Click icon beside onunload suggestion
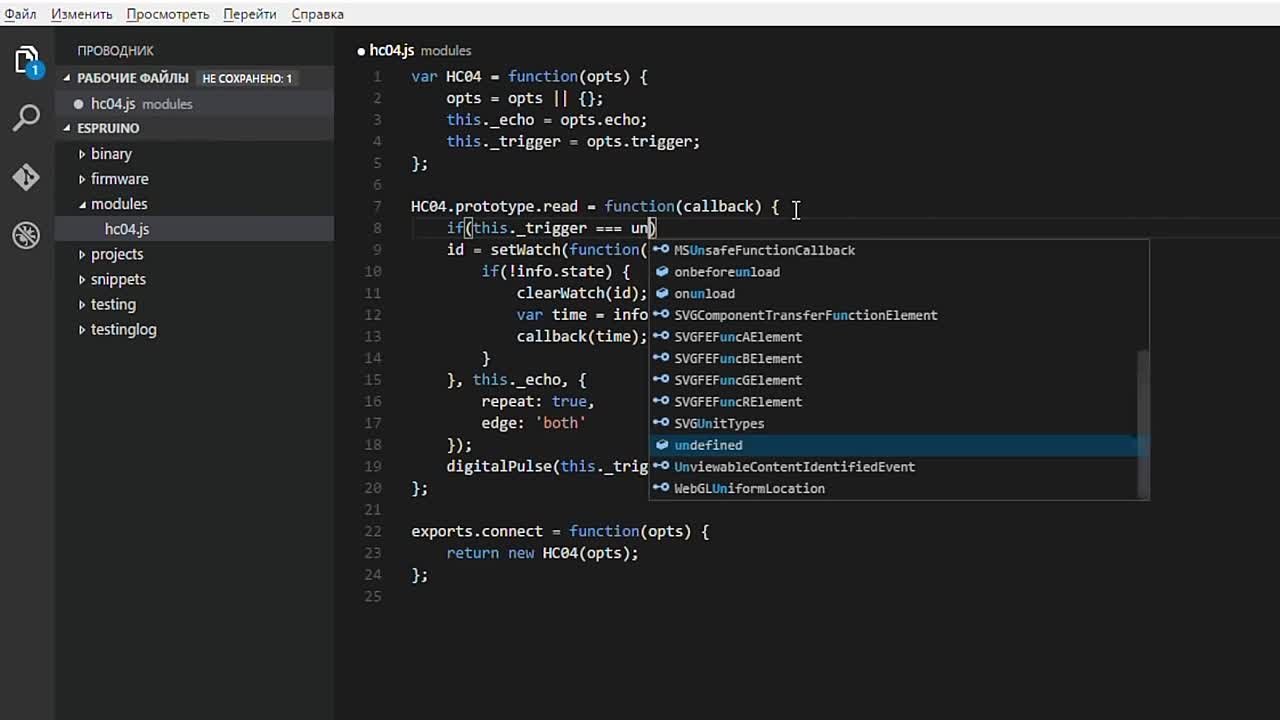The width and height of the screenshot is (1280, 720). [661, 293]
